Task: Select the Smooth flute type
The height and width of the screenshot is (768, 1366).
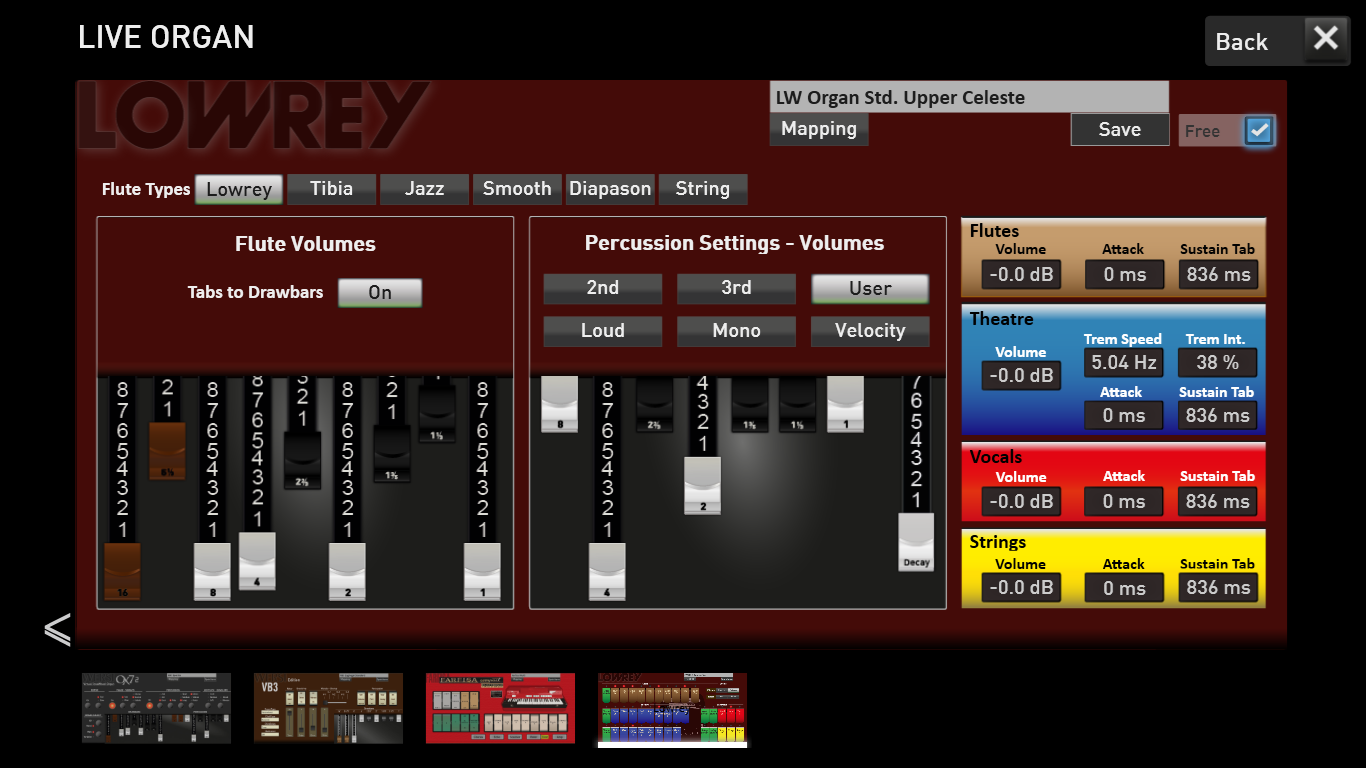Action: point(517,189)
